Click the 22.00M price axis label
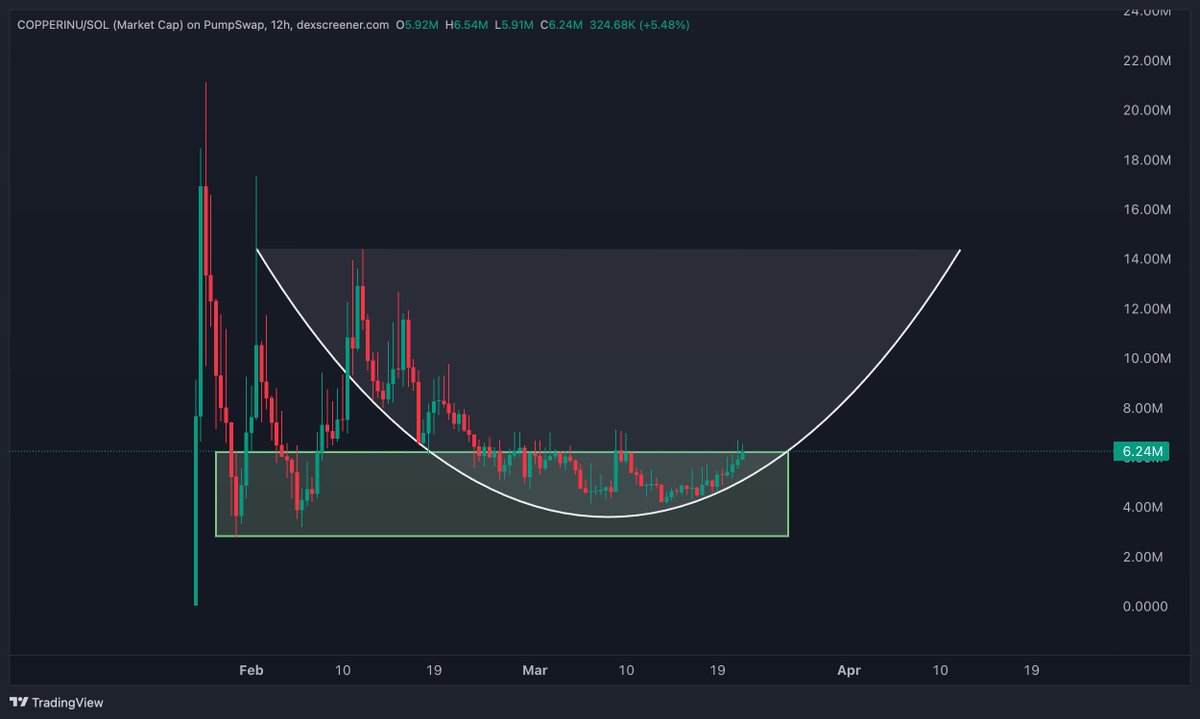 point(1146,61)
